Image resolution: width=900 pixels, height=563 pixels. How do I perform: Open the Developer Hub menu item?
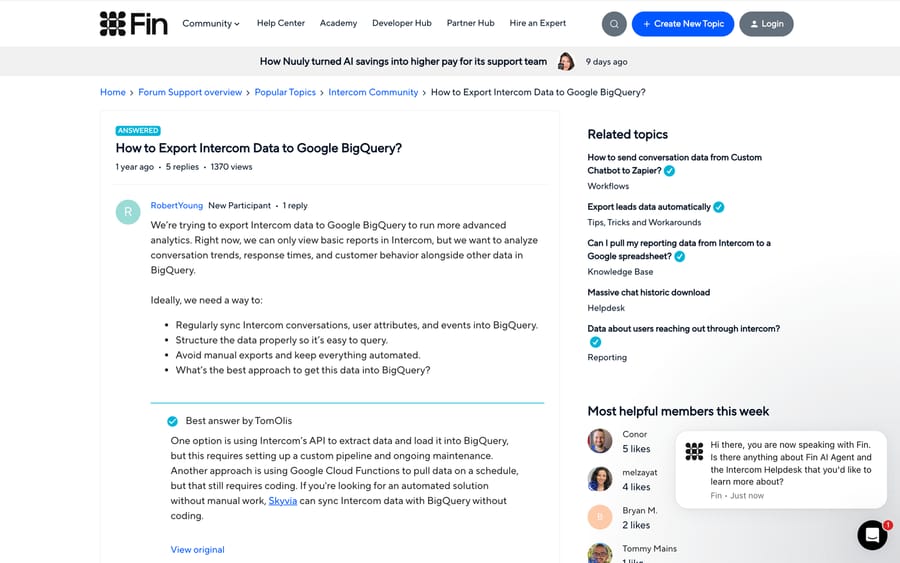click(x=402, y=23)
